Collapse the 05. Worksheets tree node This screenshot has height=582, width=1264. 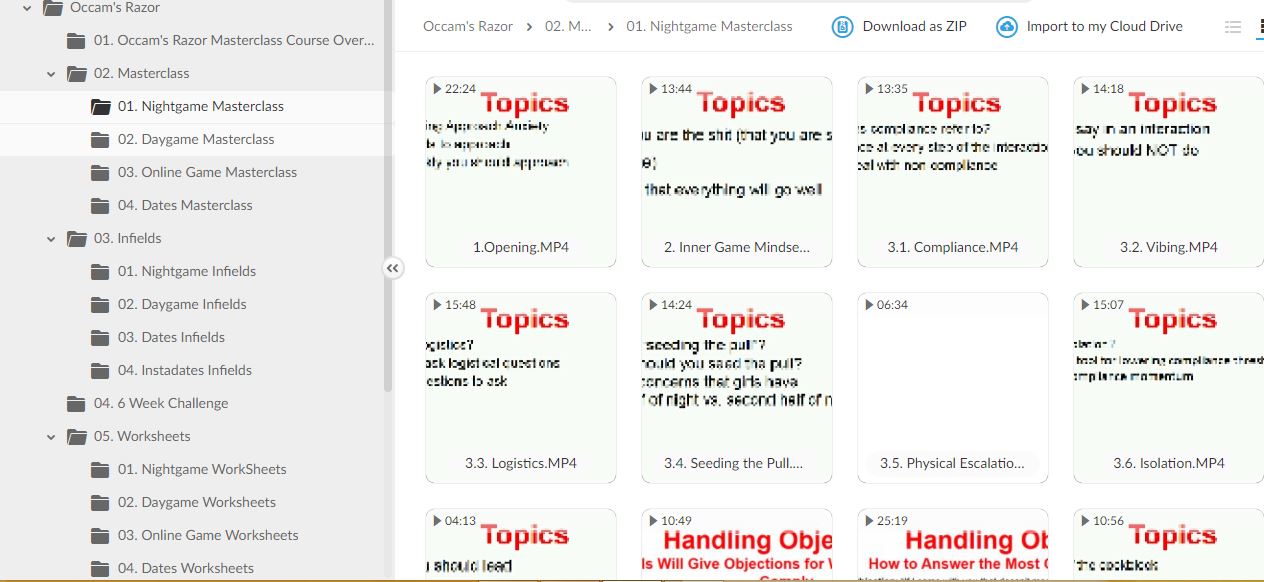point(51,437)
